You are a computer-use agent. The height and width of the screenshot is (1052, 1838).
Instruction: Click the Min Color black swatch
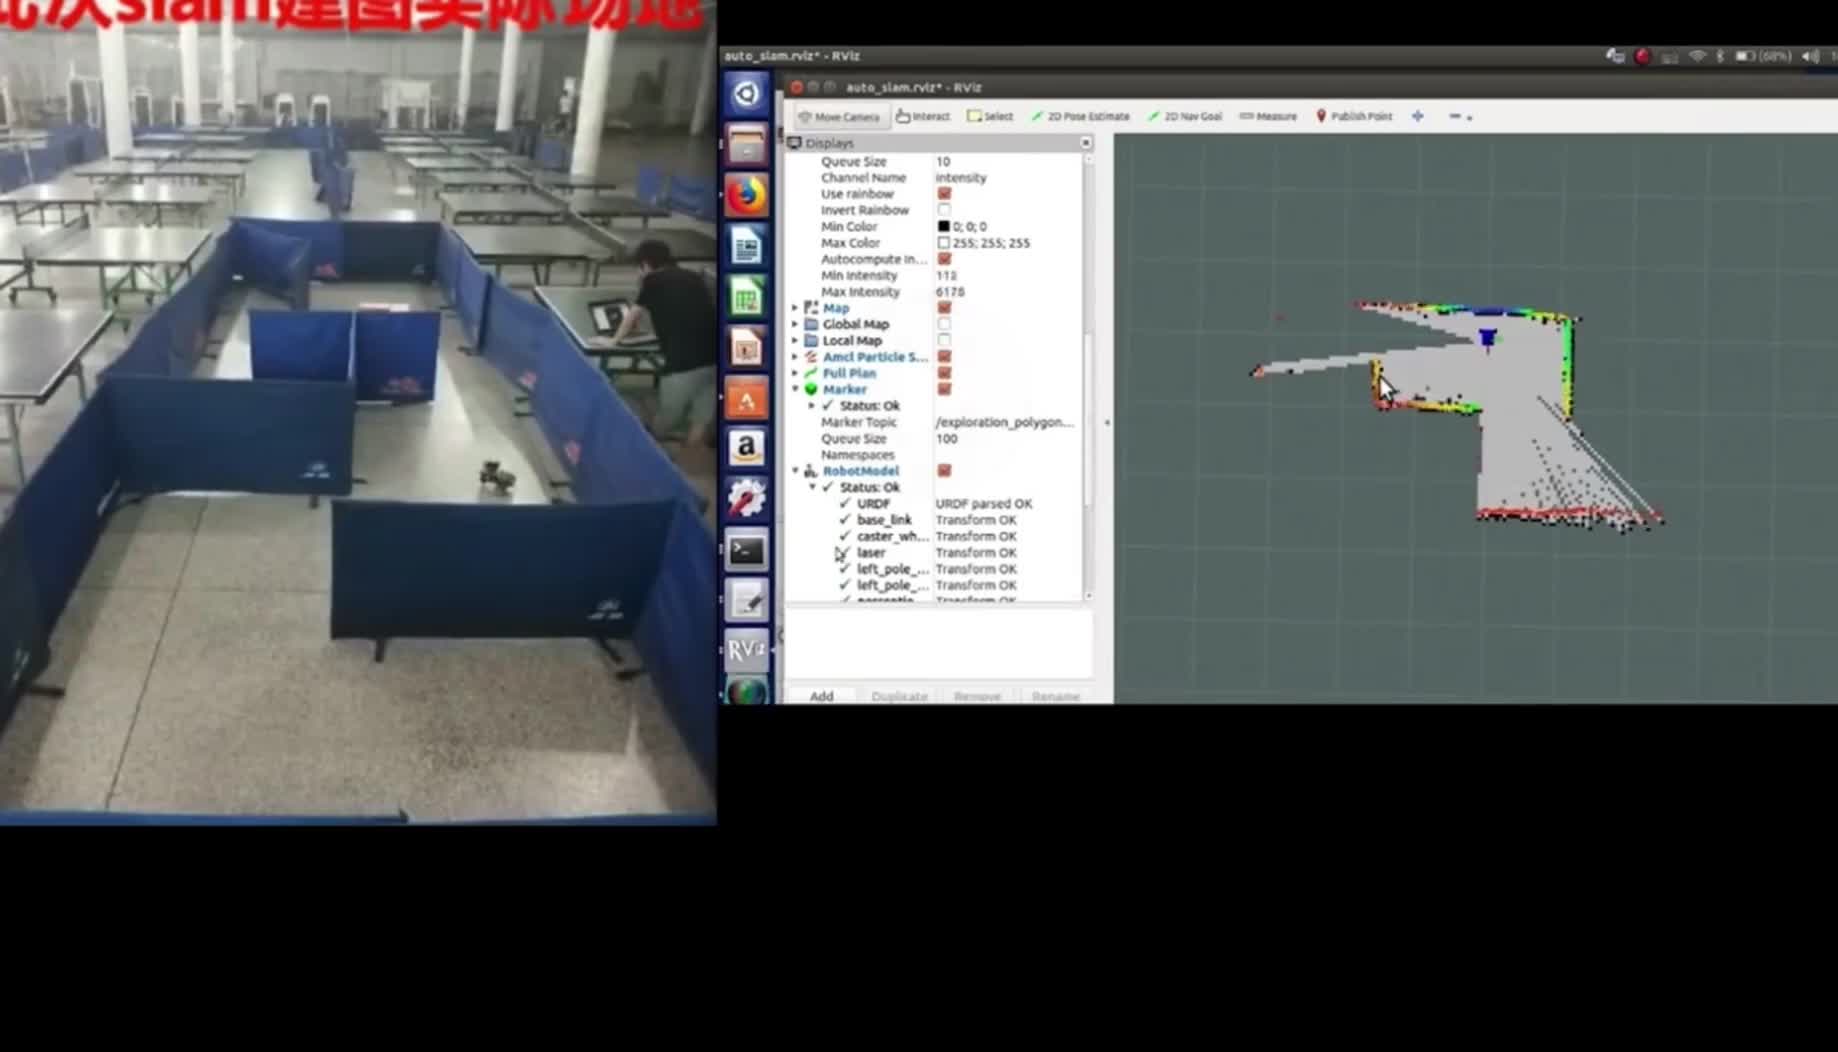point(943,227)
